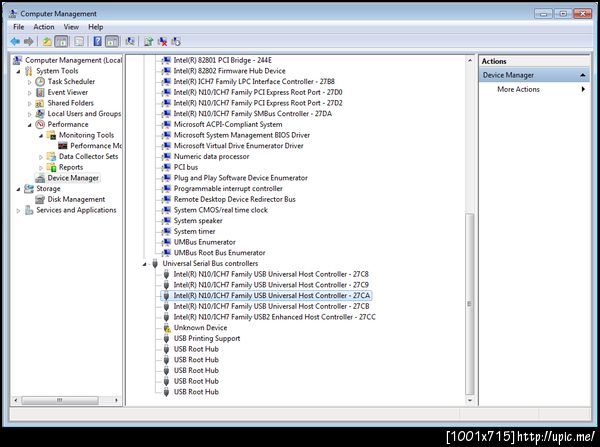Expand the Shared Folders node arrow
Viewport: 600px width, 447px height.
29,103
